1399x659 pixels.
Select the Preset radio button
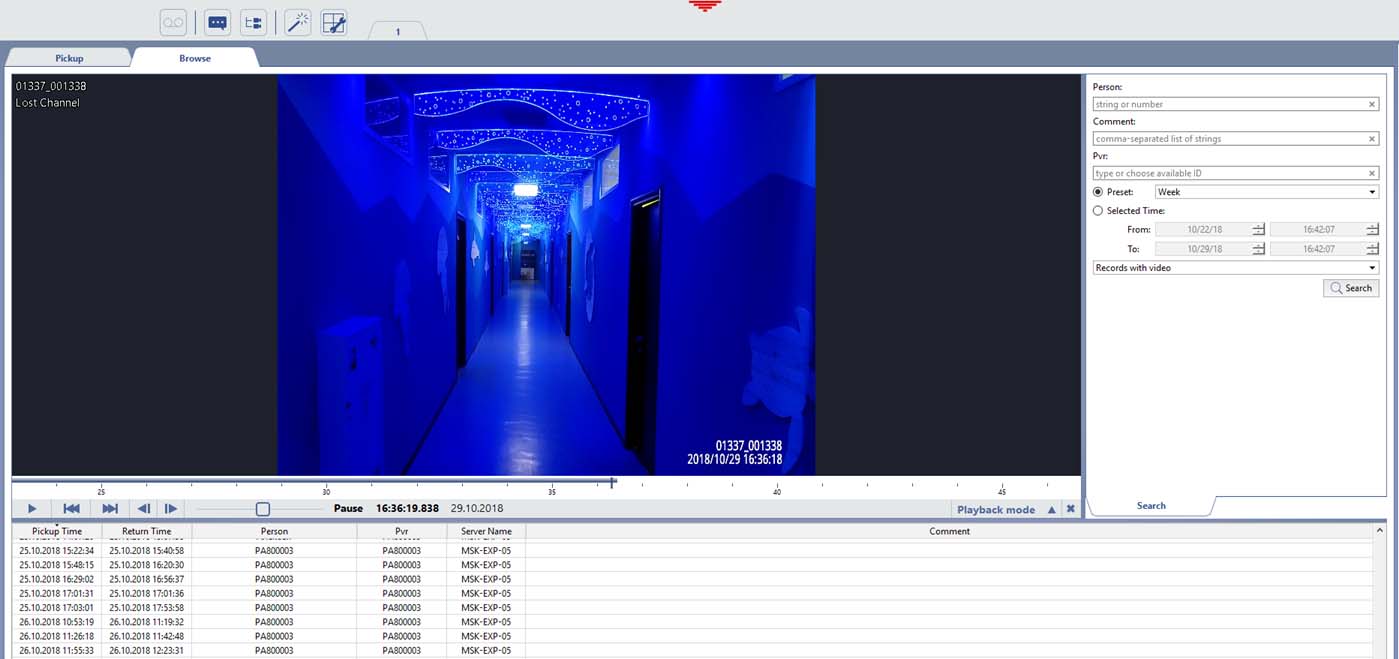coord(1098,192)
